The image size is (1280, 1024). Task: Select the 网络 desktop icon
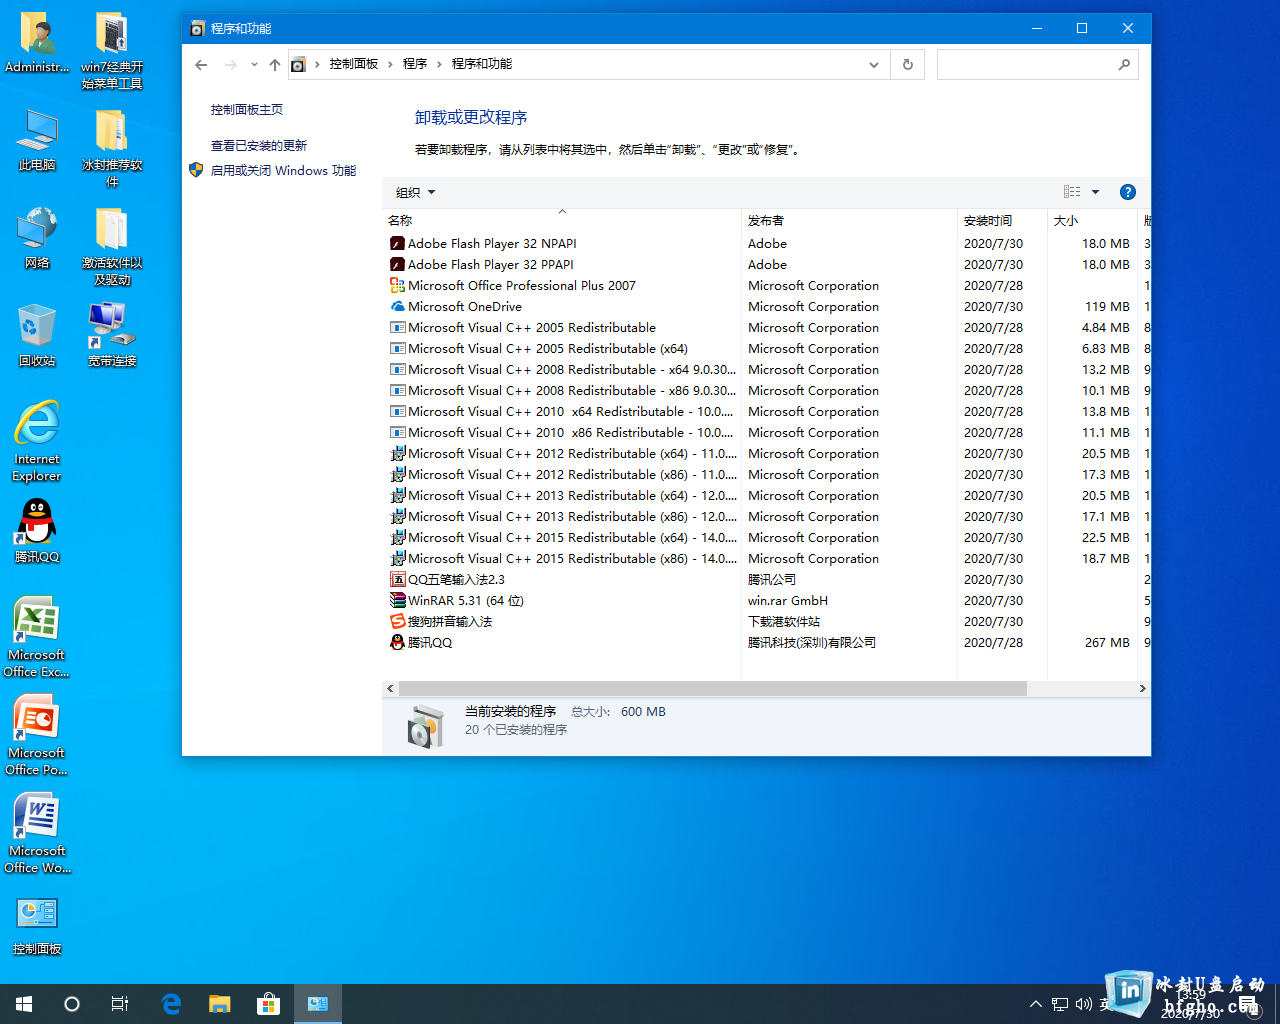click(37, 239)
